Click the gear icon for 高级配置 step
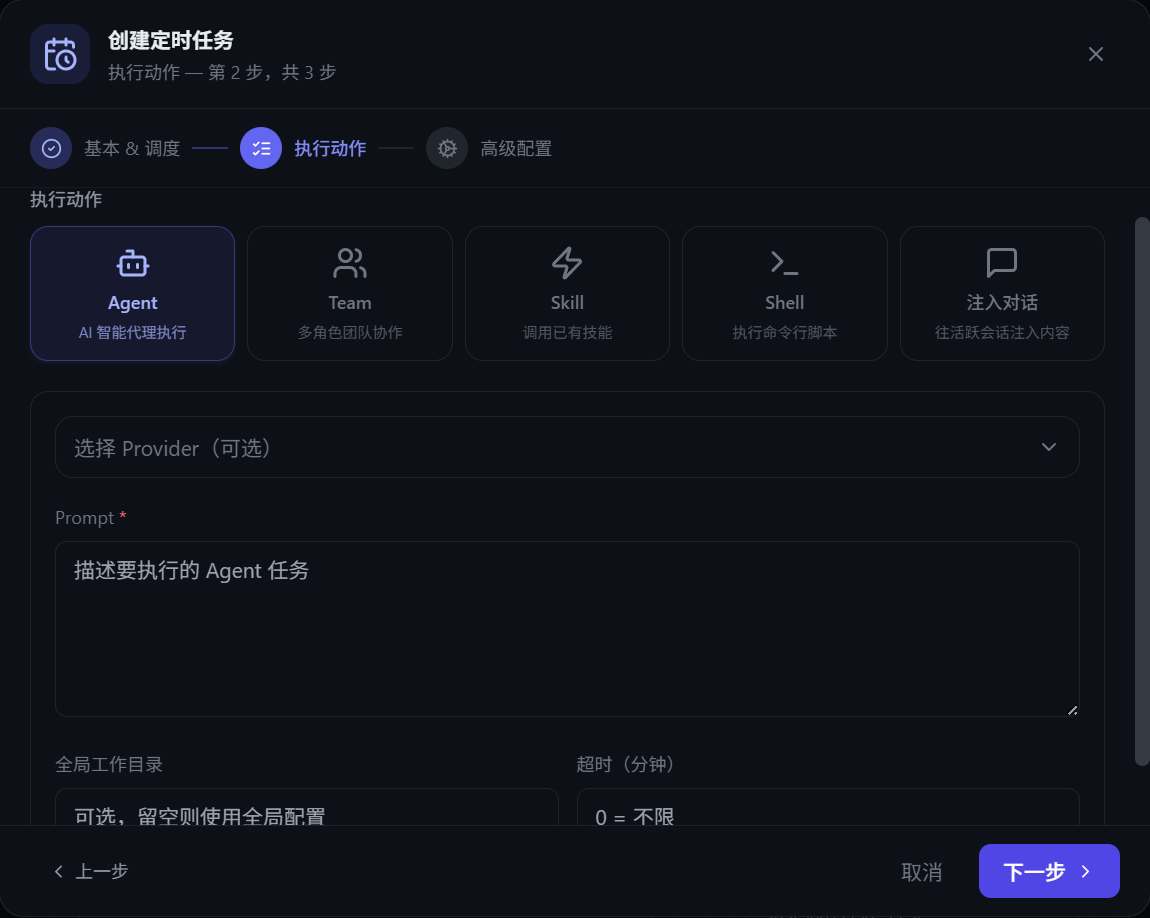 447,148
